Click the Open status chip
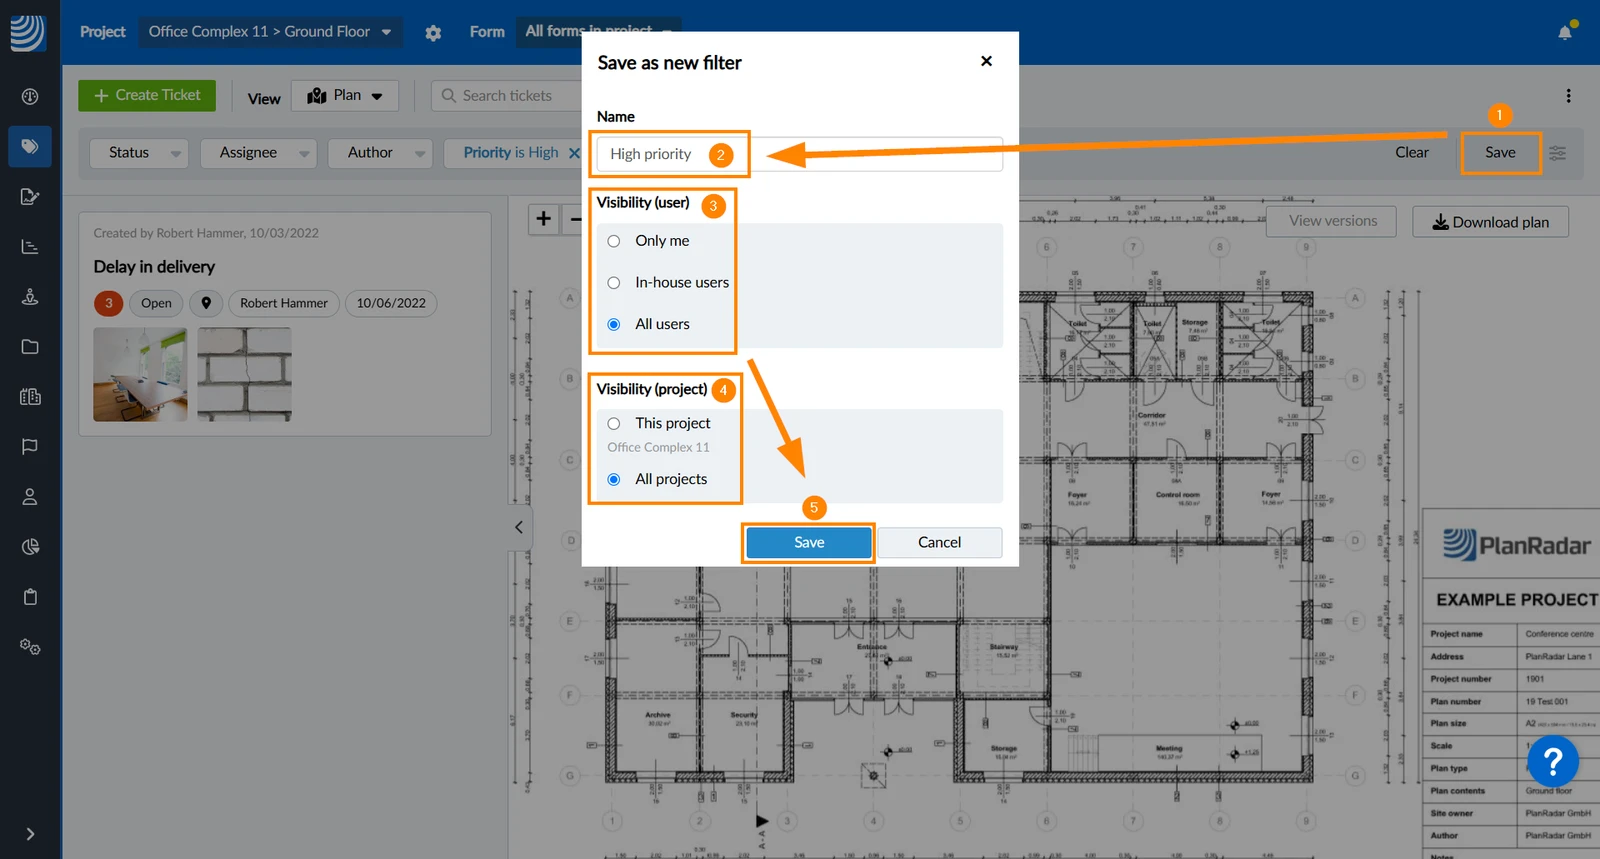The image size is (1600, 859). pos(156,303)
